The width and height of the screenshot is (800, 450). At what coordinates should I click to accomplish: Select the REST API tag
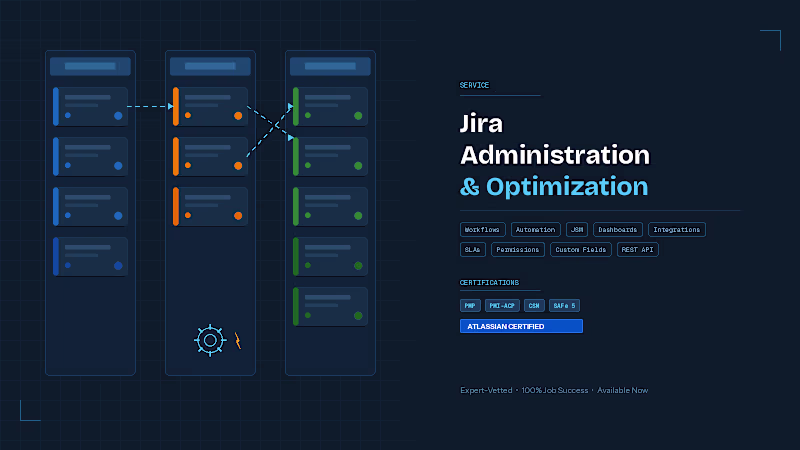[637, 249]
